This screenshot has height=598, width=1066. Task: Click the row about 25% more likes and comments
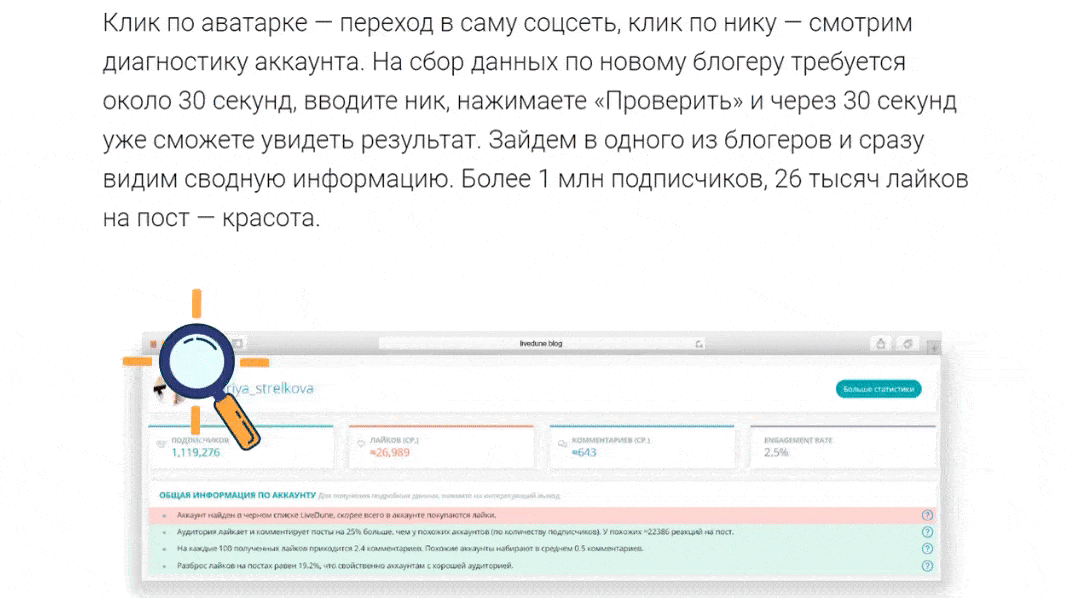tap(543, 532)
